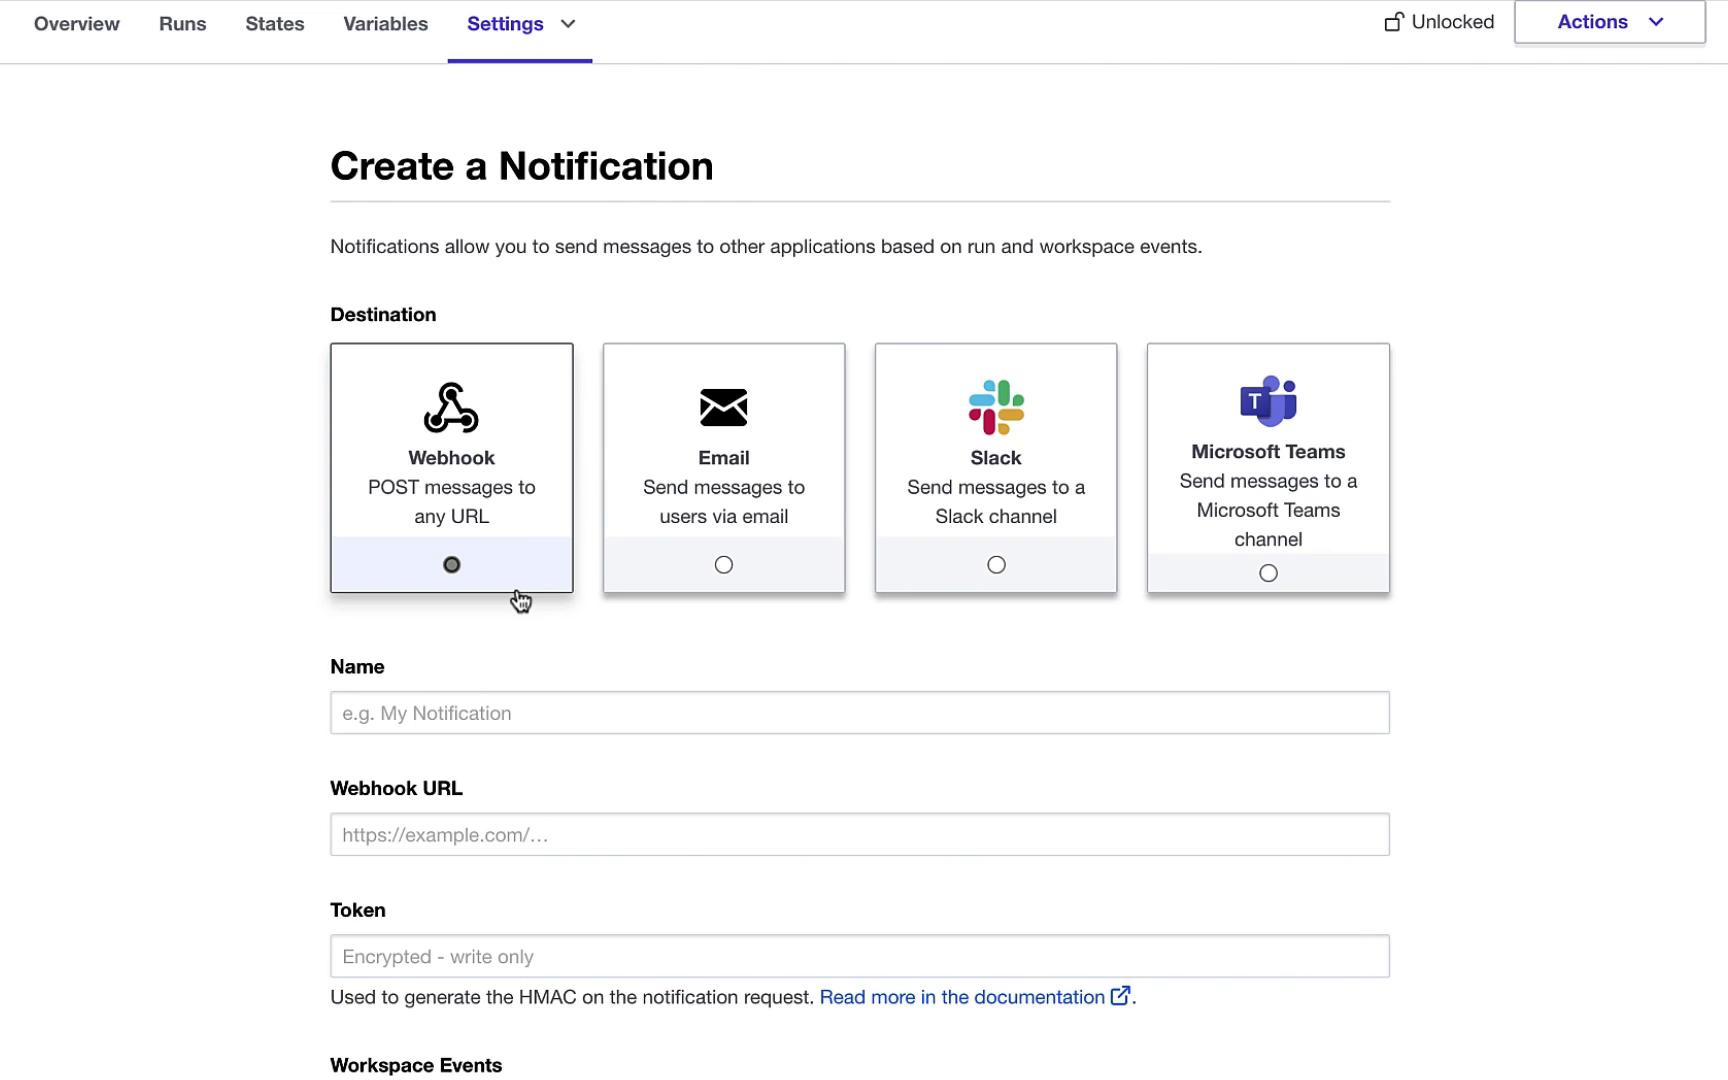Click the Webhook destination icon
1728x1080 pixels.
tap(451, 408)
